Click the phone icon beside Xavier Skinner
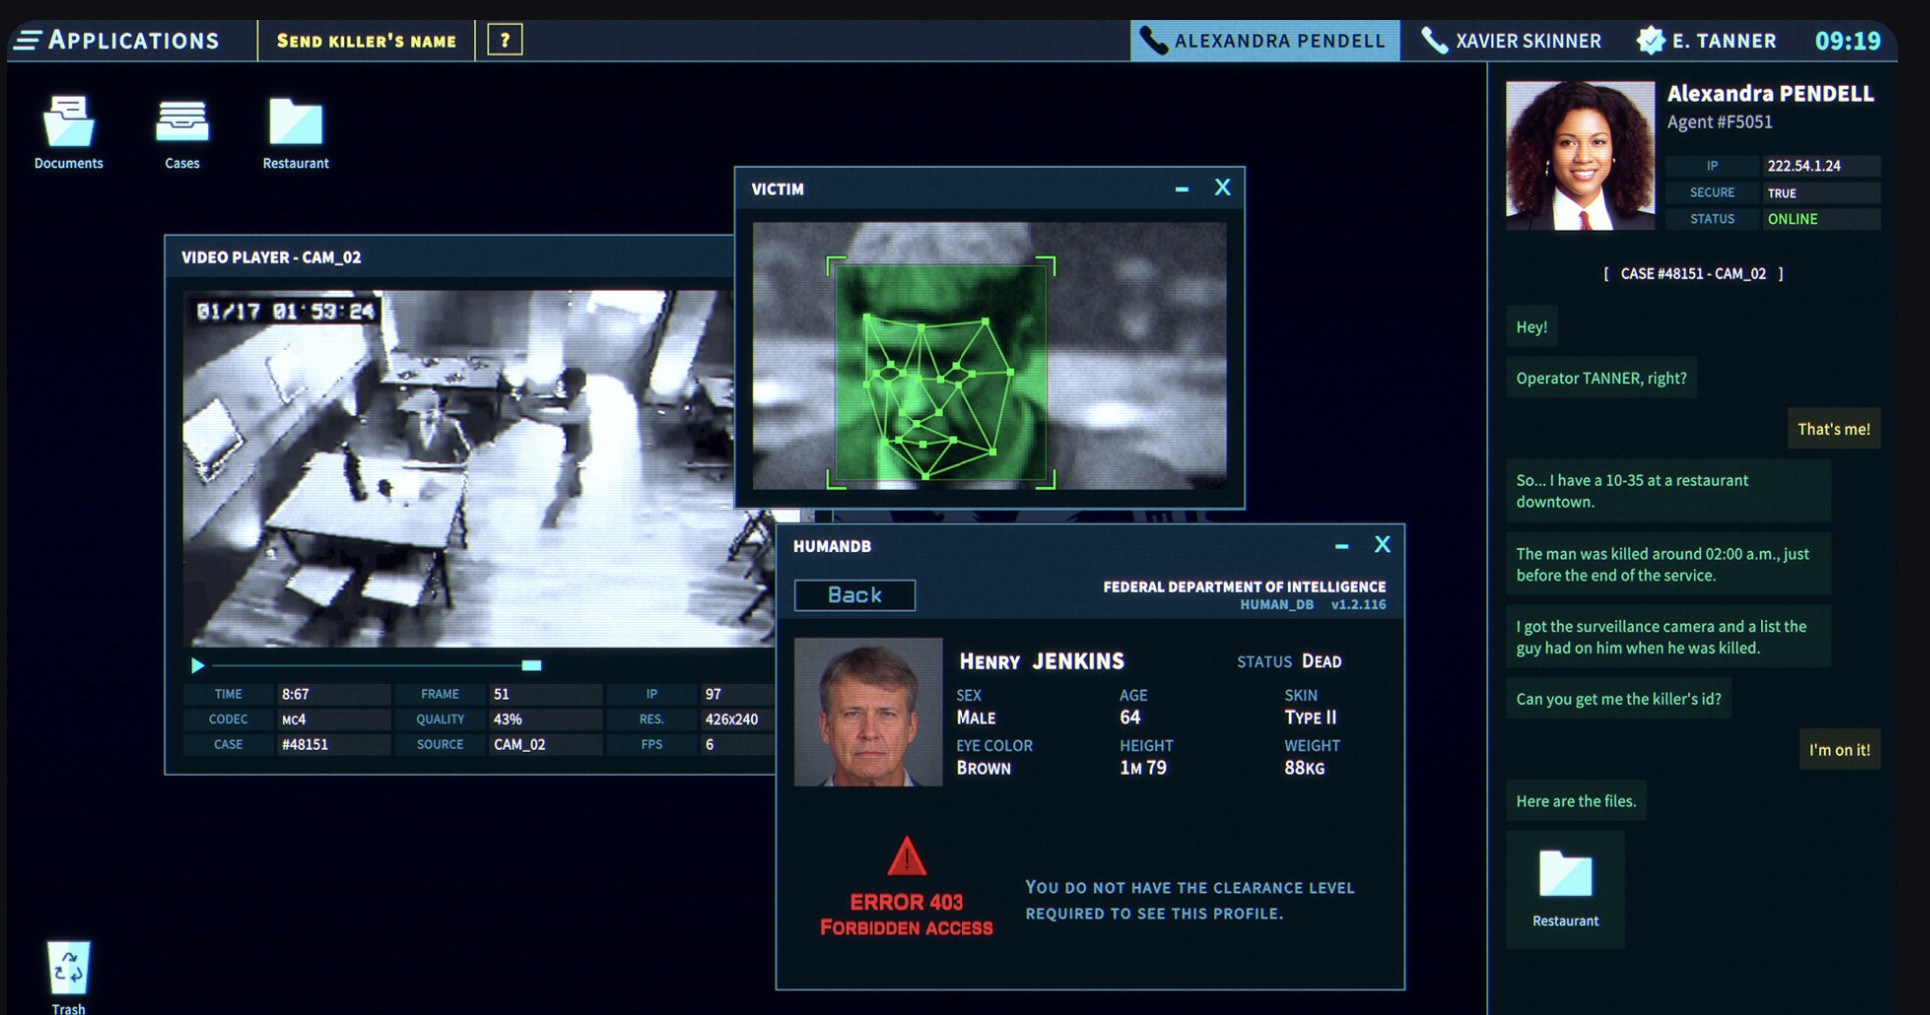This screenshot has height=1015, width=1930. (x=1434, y=40)
